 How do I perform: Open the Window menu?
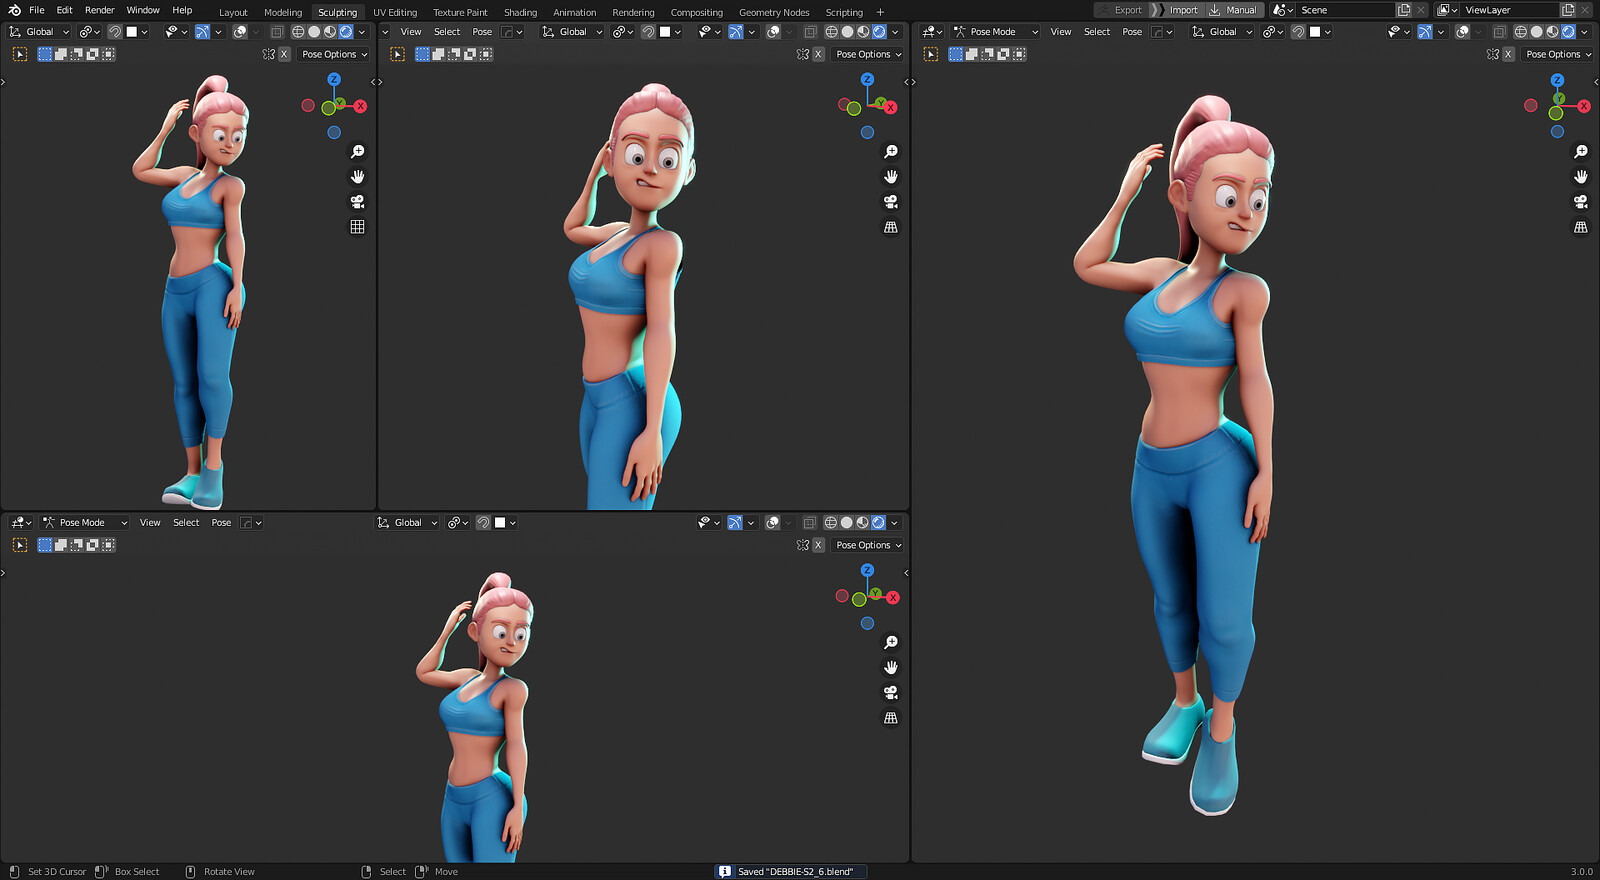[x=143, y=10]
